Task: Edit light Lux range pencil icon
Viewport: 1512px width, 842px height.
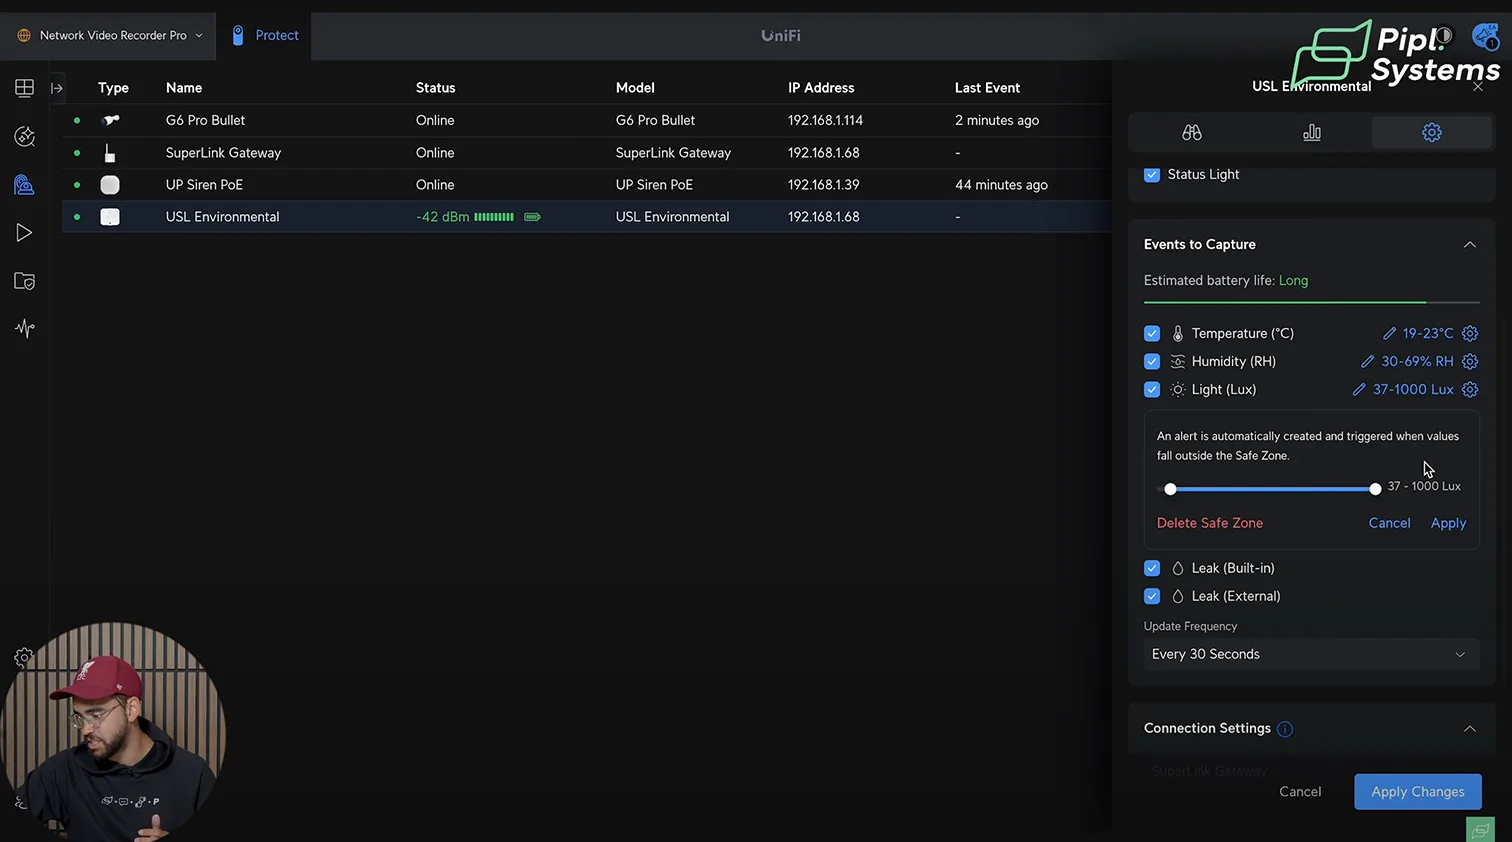Action: pyautogui.click(x=1359, y=389)
